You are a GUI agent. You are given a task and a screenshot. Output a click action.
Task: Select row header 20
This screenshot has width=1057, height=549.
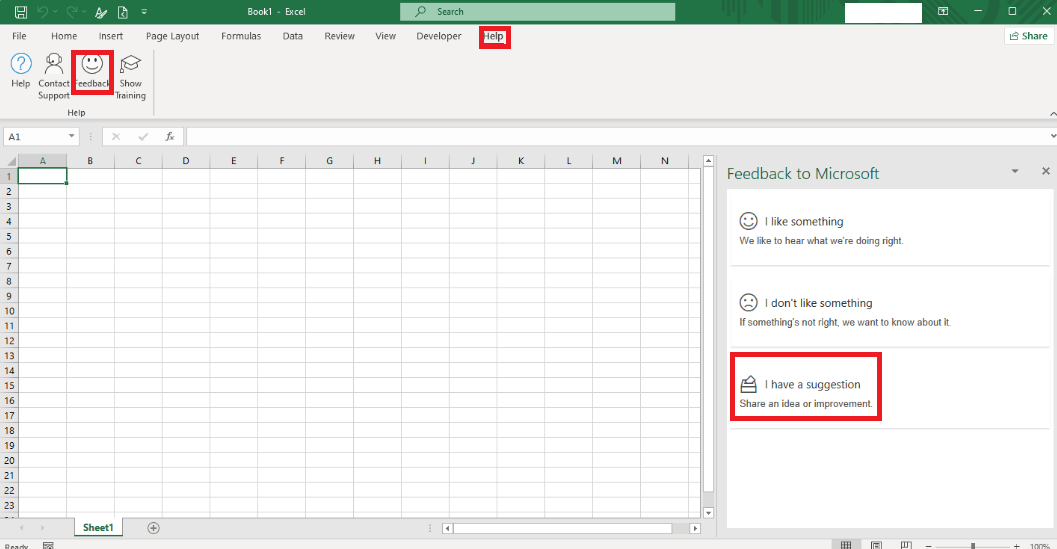(x=9, y=460)
